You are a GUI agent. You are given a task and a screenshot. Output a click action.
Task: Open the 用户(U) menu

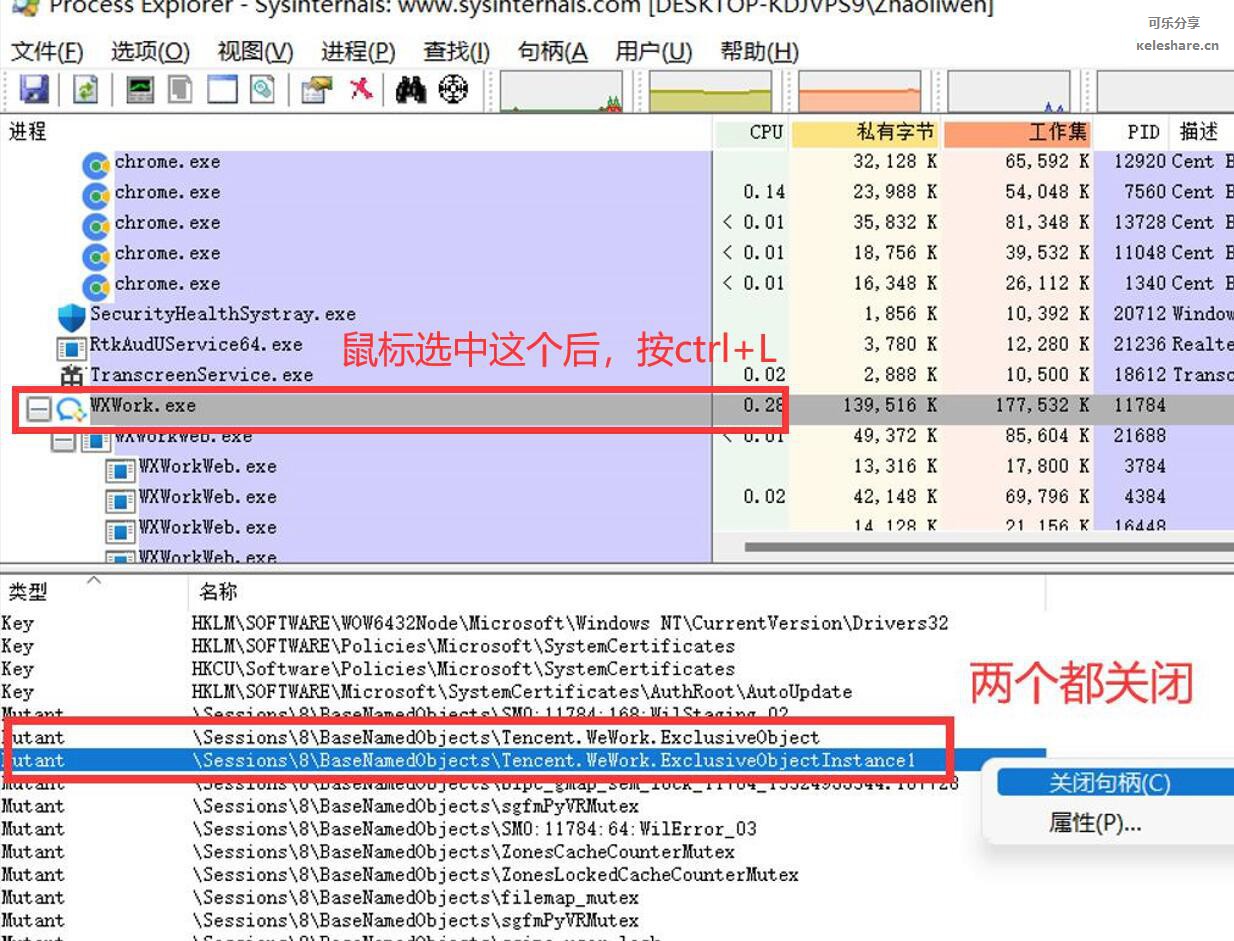[x=654, y=51]
